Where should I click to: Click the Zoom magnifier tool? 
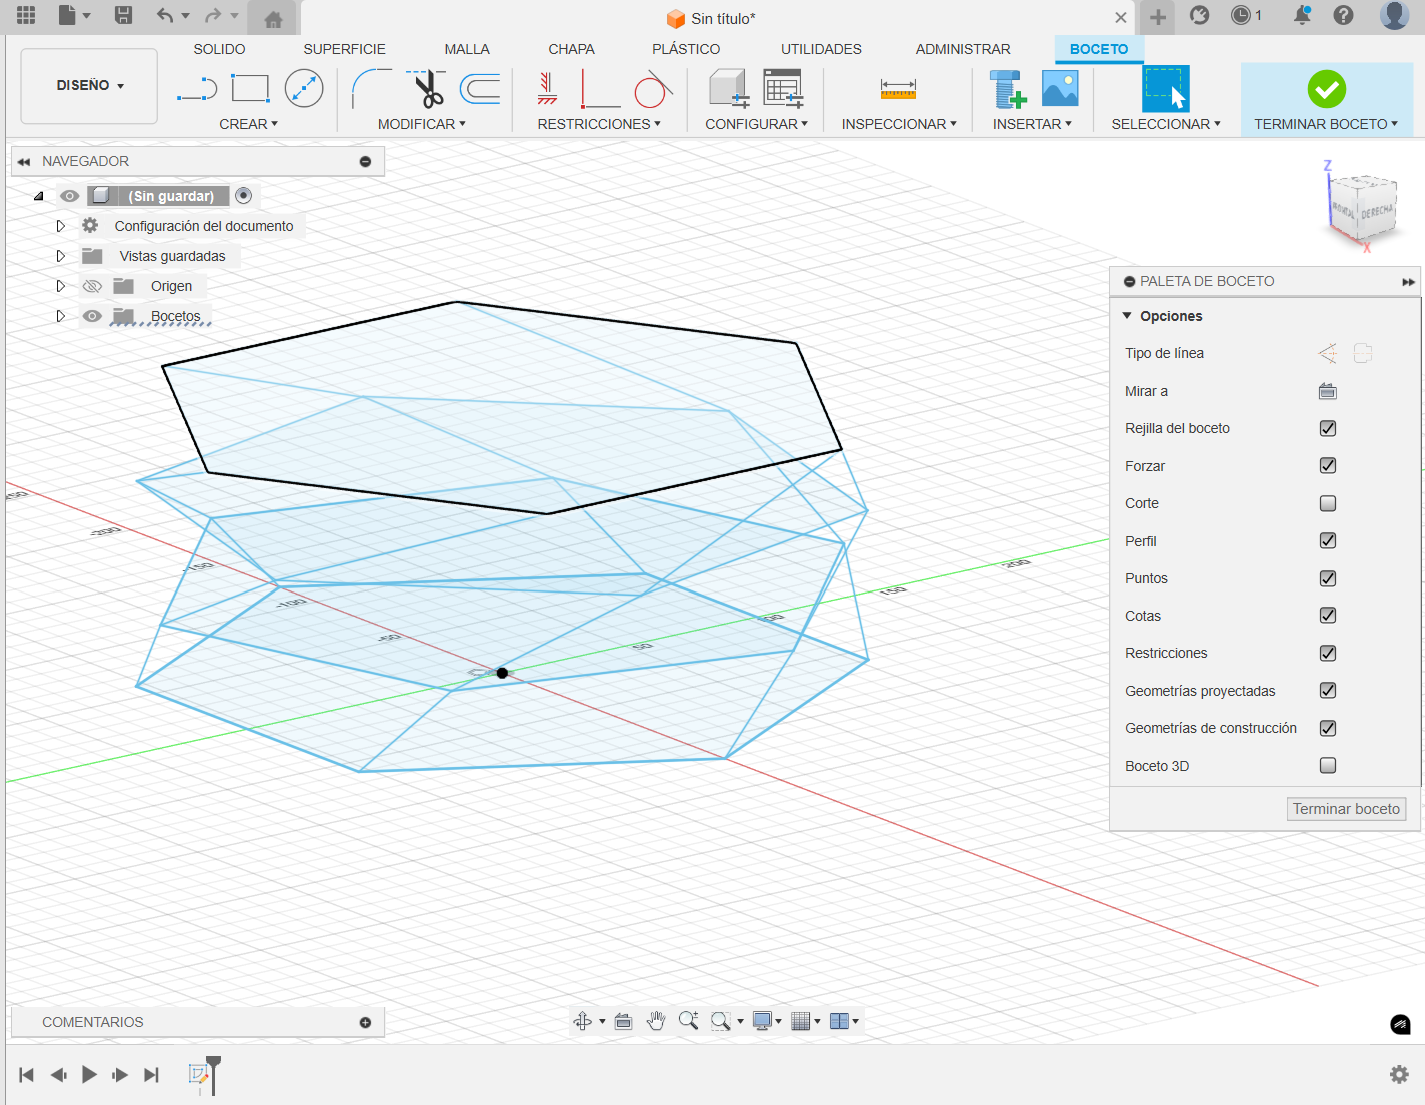[x=688, y=1021]
